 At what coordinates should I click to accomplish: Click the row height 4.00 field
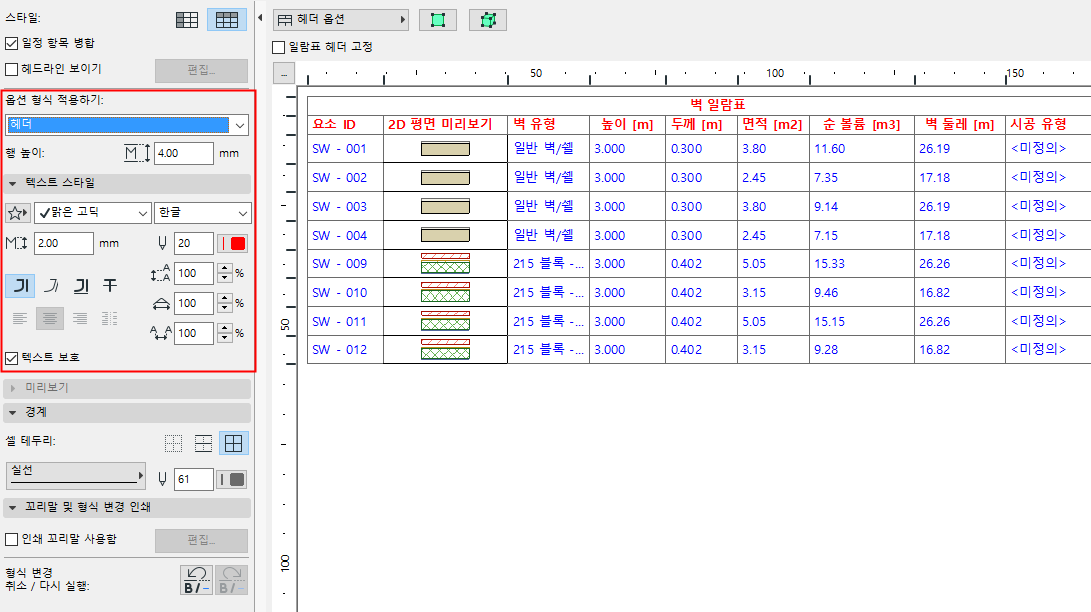pos(184,153)
